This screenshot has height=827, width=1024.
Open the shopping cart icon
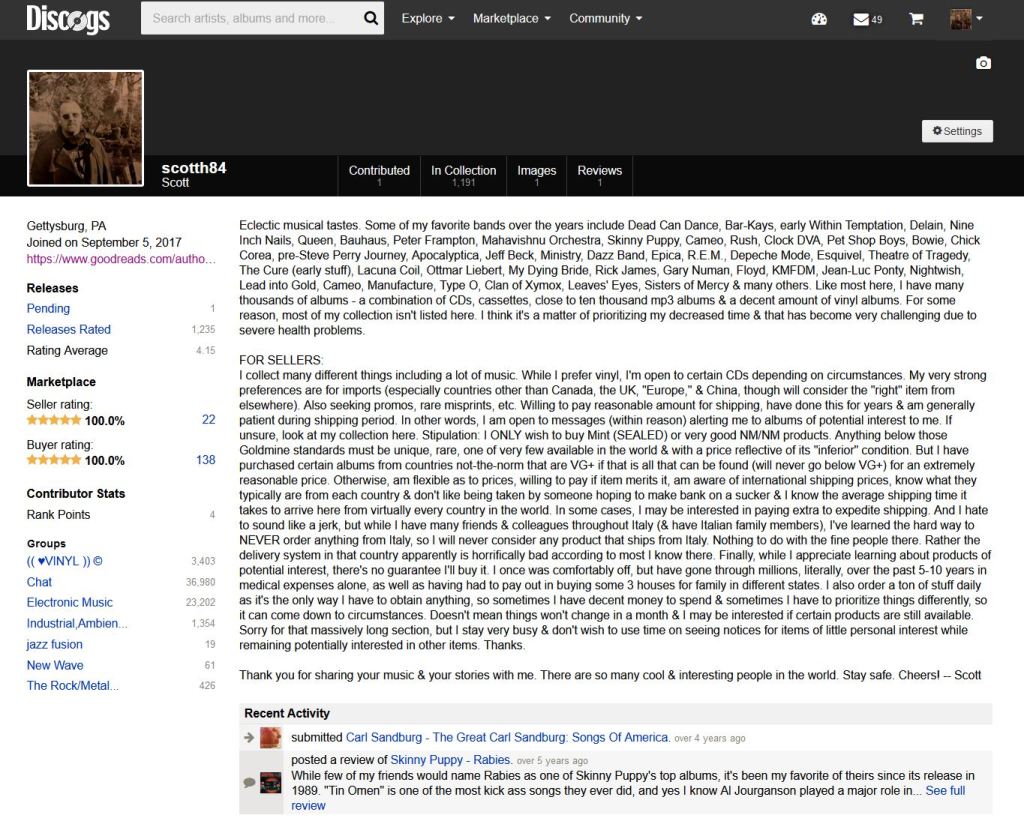915,18
